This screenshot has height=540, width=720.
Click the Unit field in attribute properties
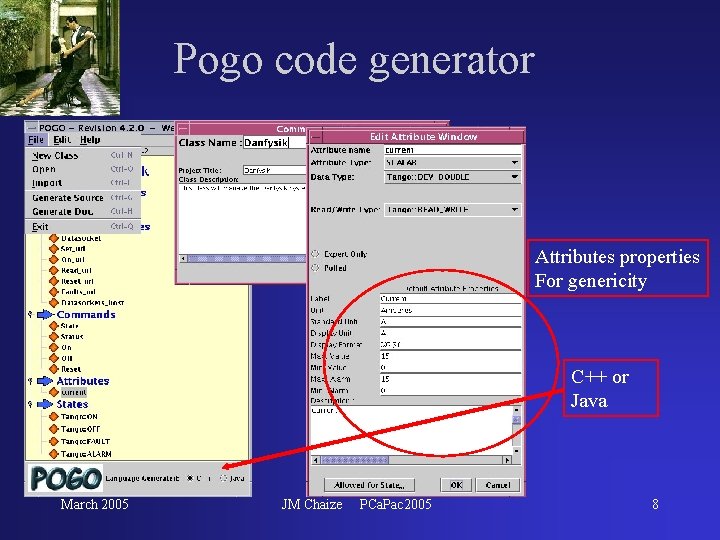click(x=450, y=310)
